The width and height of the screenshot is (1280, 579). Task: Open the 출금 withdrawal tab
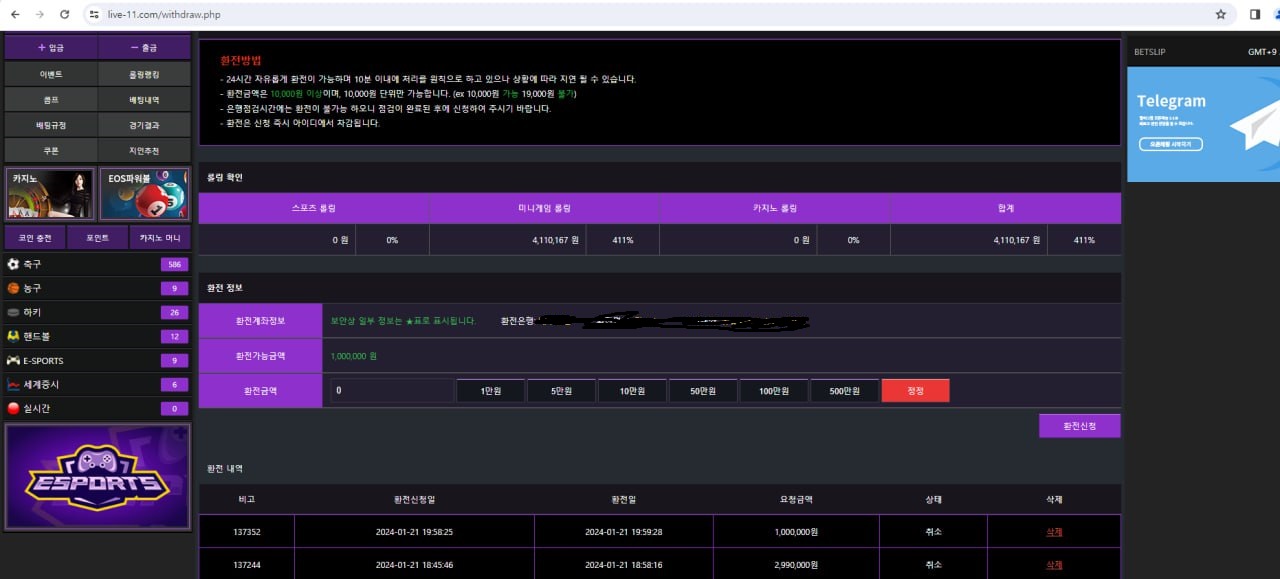144,48
